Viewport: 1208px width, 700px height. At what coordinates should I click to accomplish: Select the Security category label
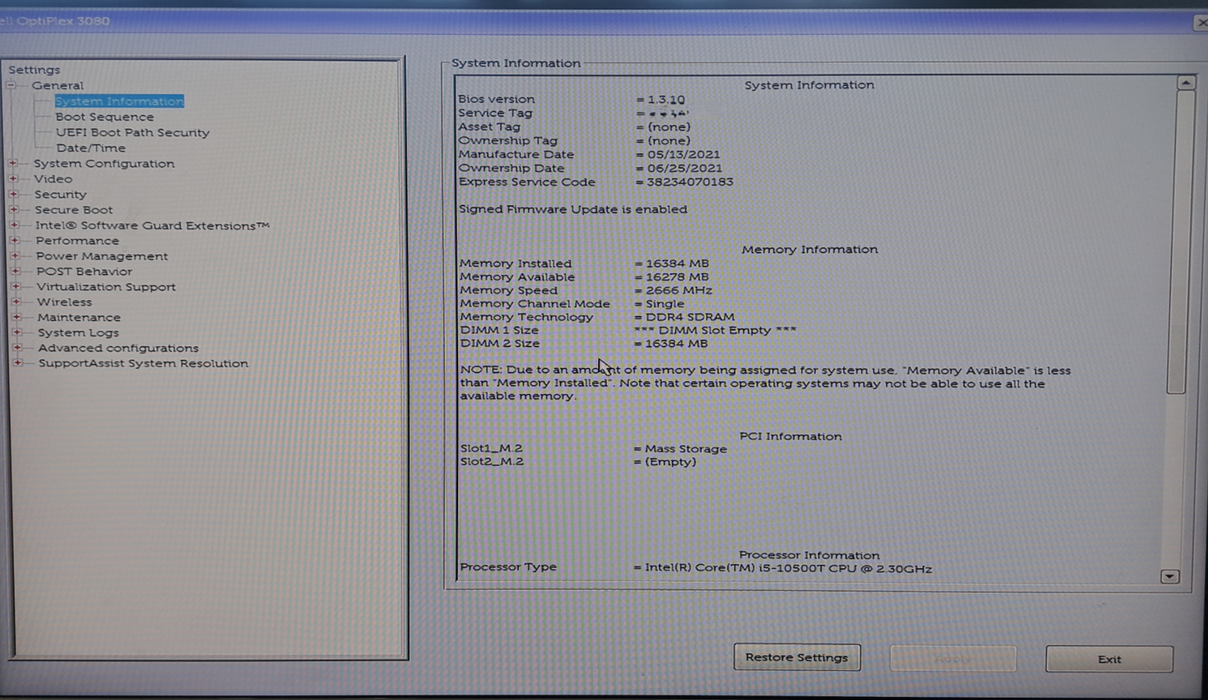pos(60,195)
